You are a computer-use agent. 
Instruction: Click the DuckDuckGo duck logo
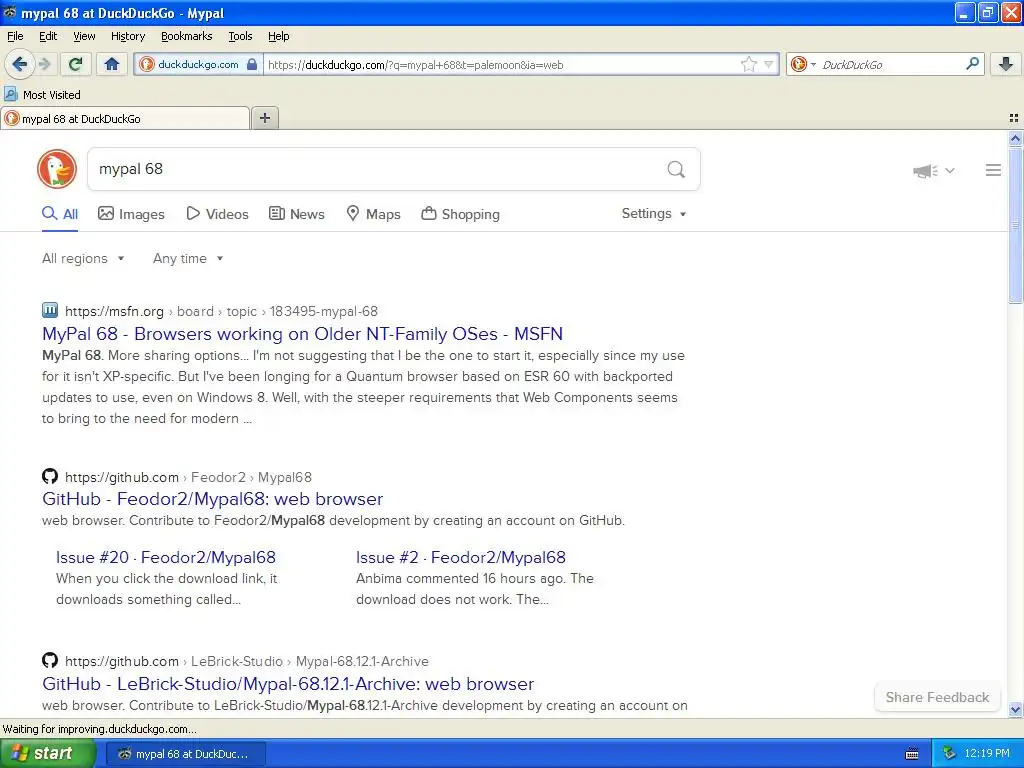pos(57,169)
